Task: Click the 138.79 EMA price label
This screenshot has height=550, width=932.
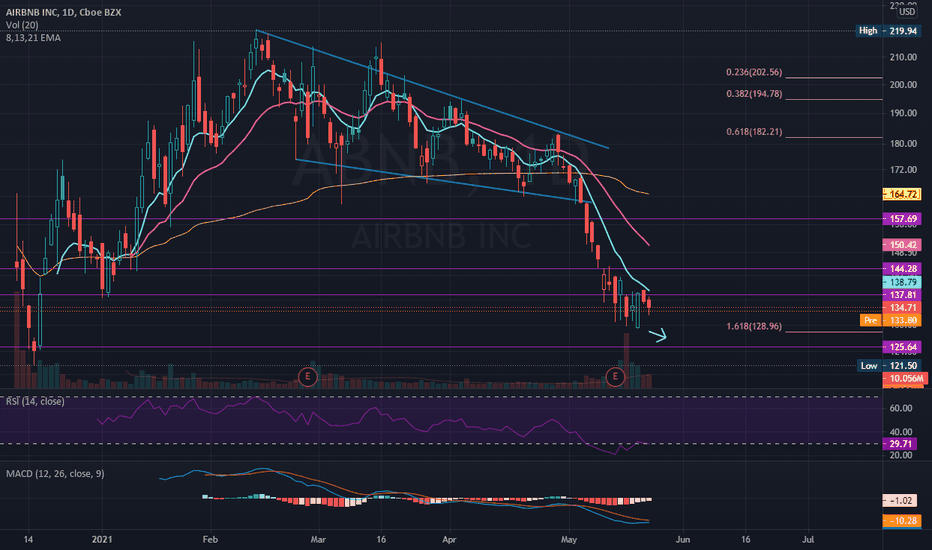Action: tap(902, 282)
